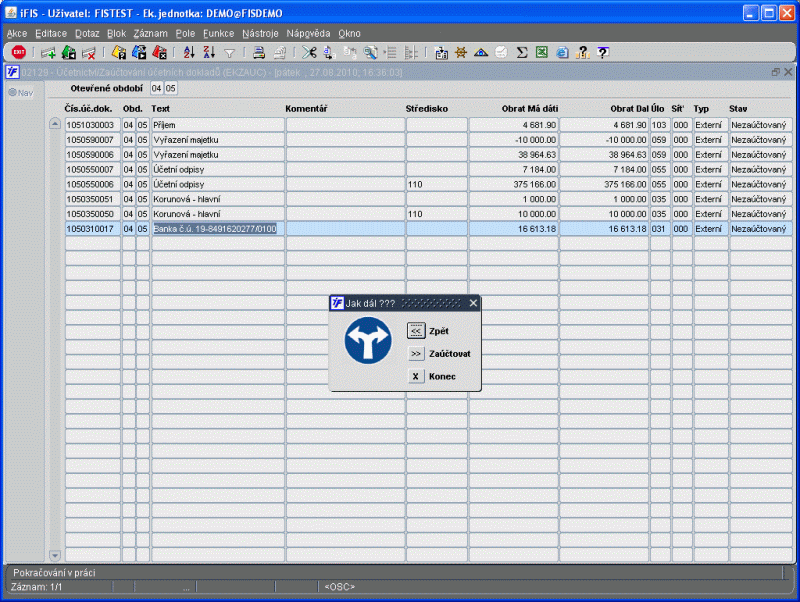Click the printer icon in toolbar
This screenshot has width=800, height=602.
coord(259,52)
